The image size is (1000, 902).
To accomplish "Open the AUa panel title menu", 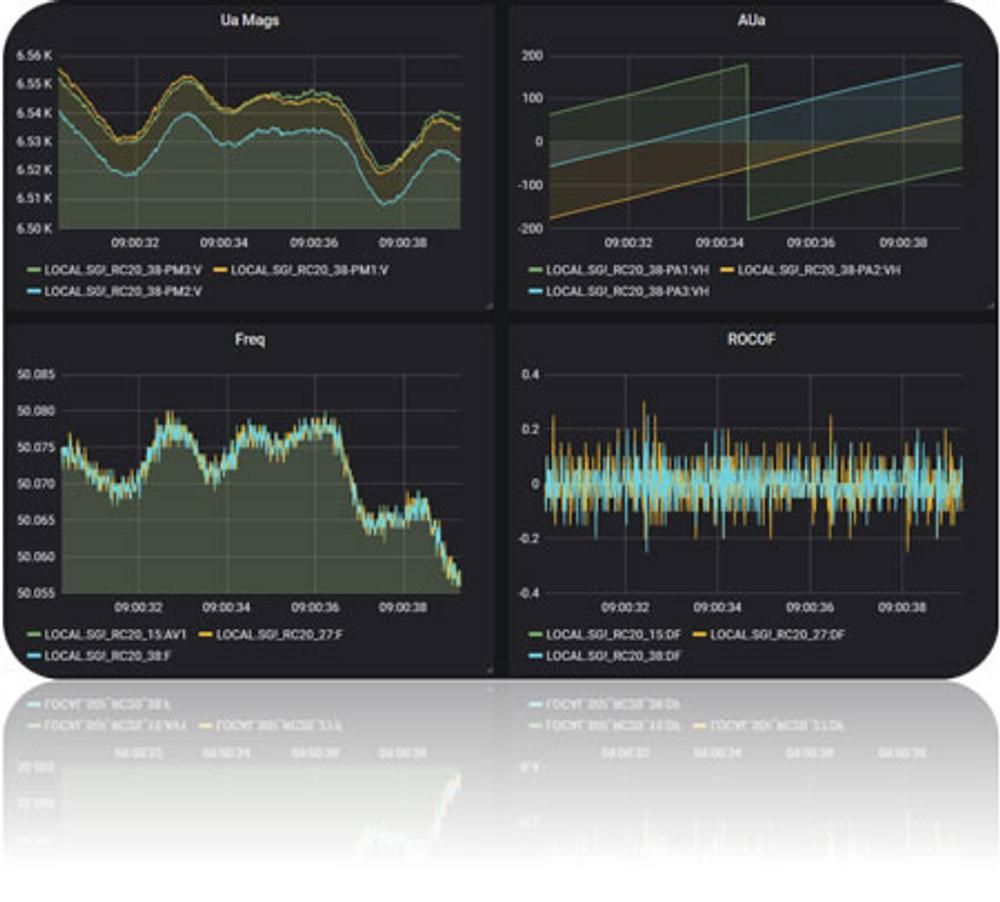I will (751, 20).
